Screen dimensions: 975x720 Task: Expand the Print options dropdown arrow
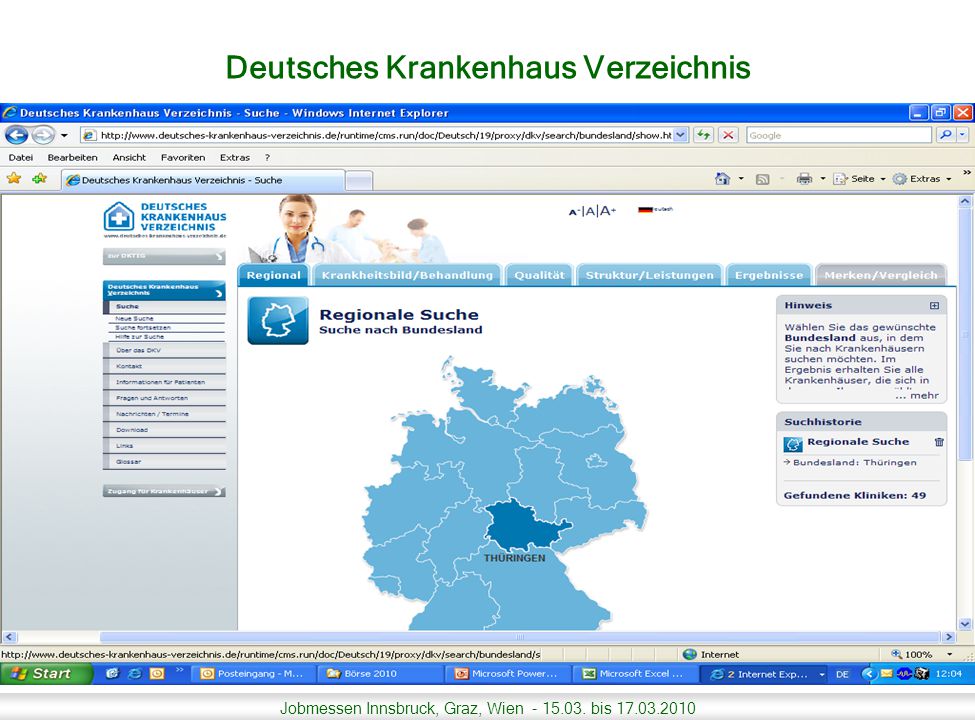tap(823, 179)
